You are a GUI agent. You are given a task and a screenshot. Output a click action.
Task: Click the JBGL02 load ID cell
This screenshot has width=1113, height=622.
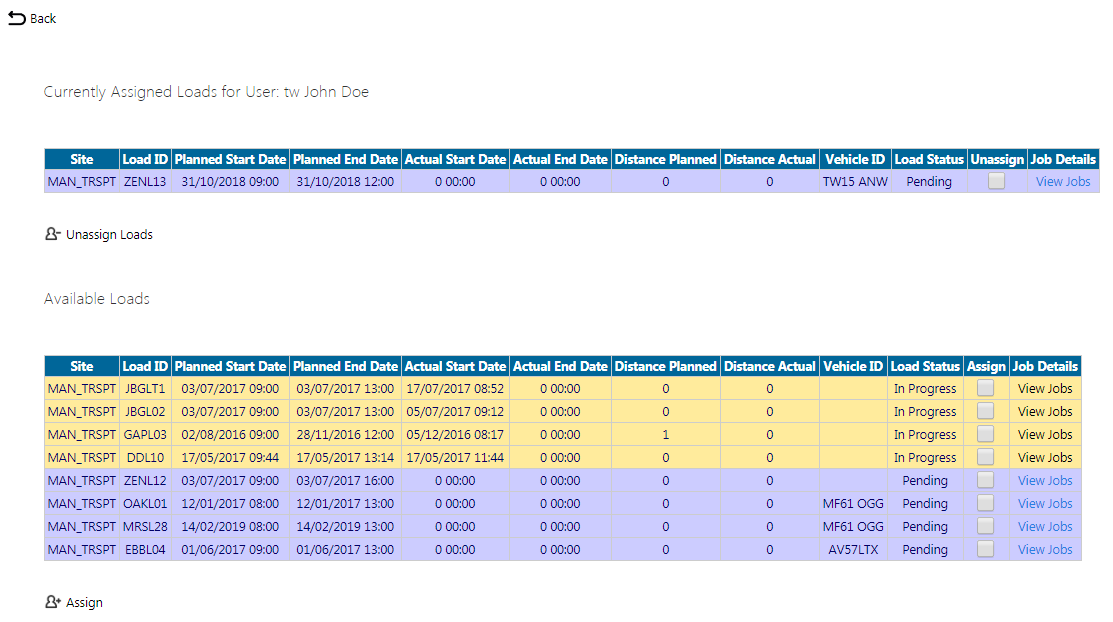point(145,412)
